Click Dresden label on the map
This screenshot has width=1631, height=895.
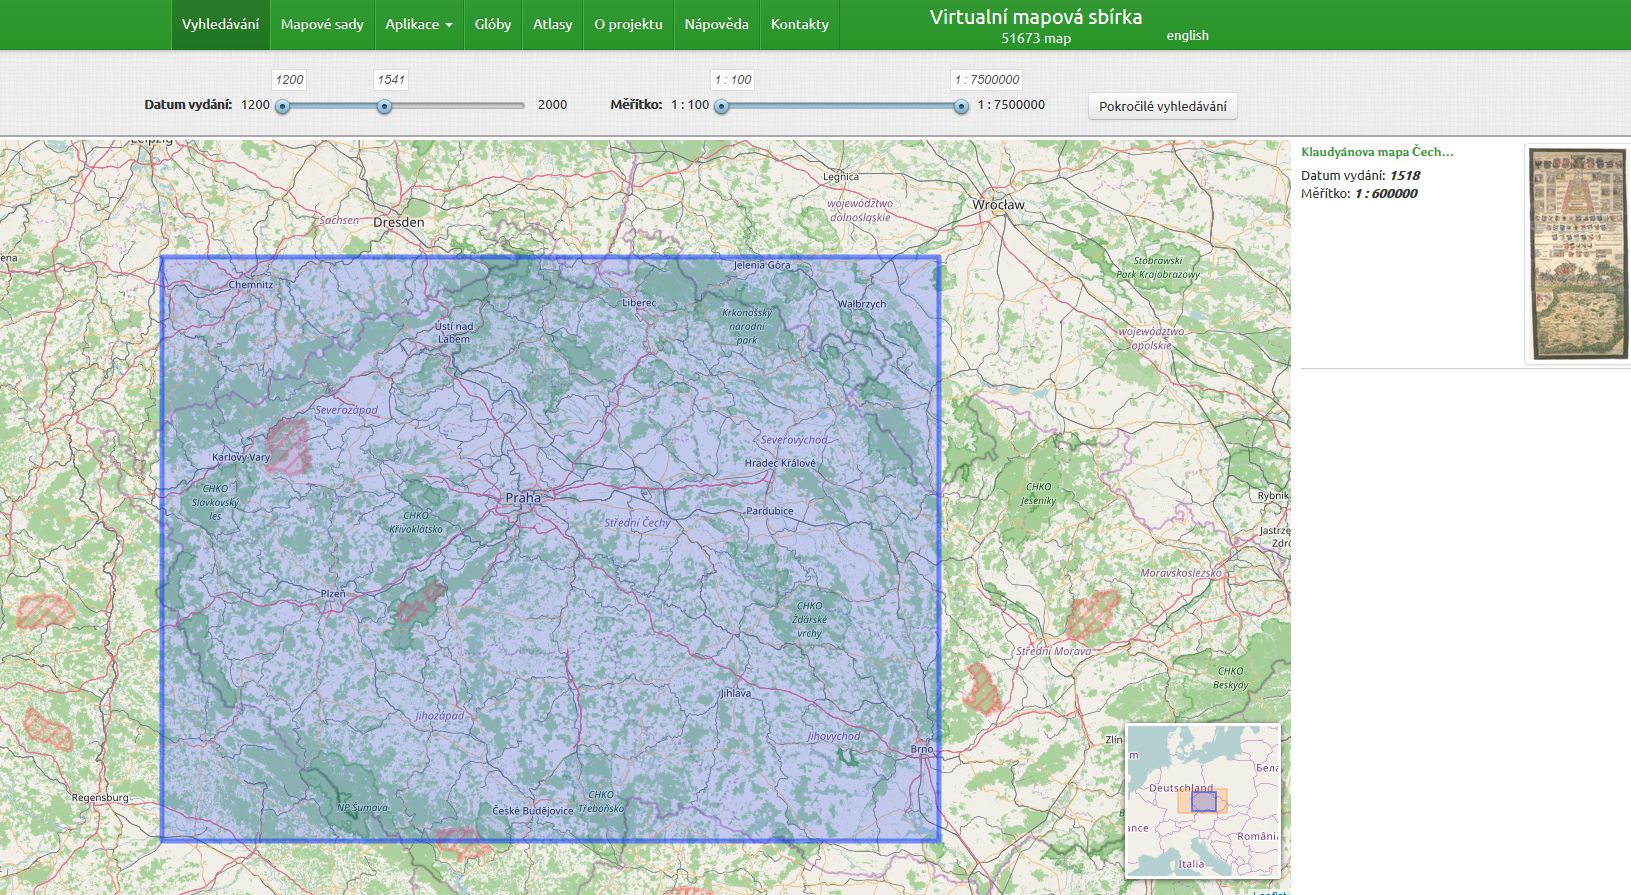(x=399, y=222)
